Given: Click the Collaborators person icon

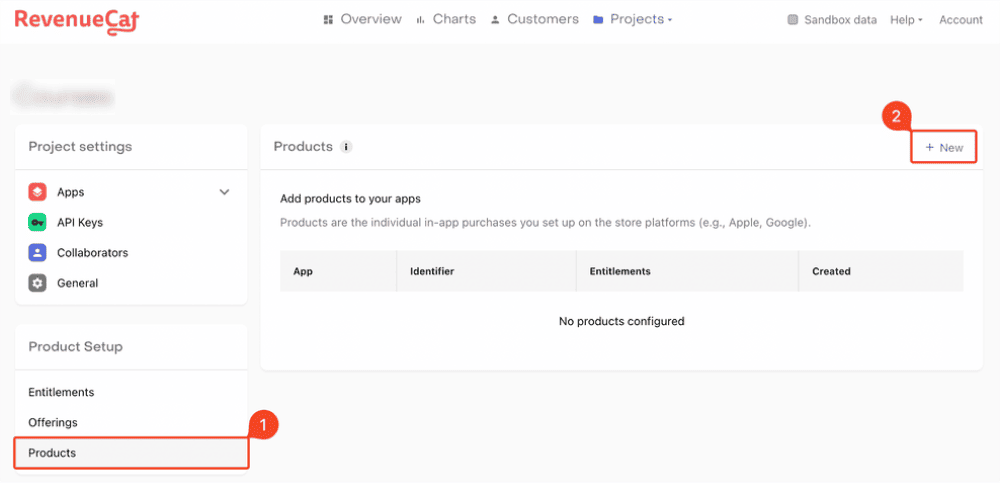Looking at the screenshot, I should click(37, 253).
